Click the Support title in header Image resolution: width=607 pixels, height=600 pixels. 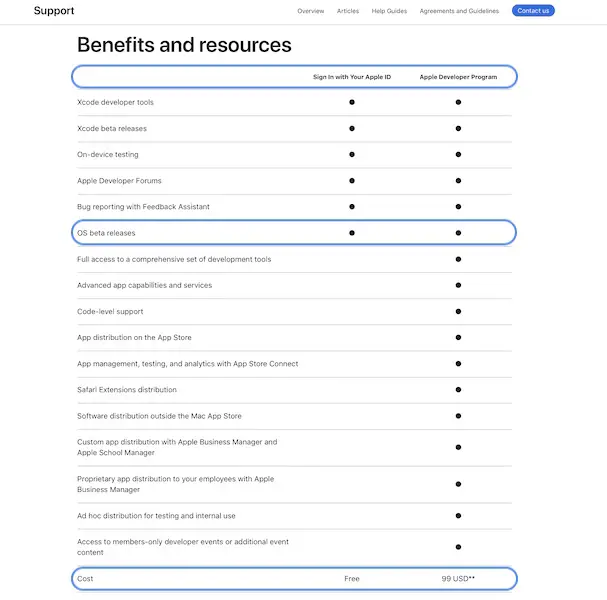pyautogui.click(x=54, y=11)
